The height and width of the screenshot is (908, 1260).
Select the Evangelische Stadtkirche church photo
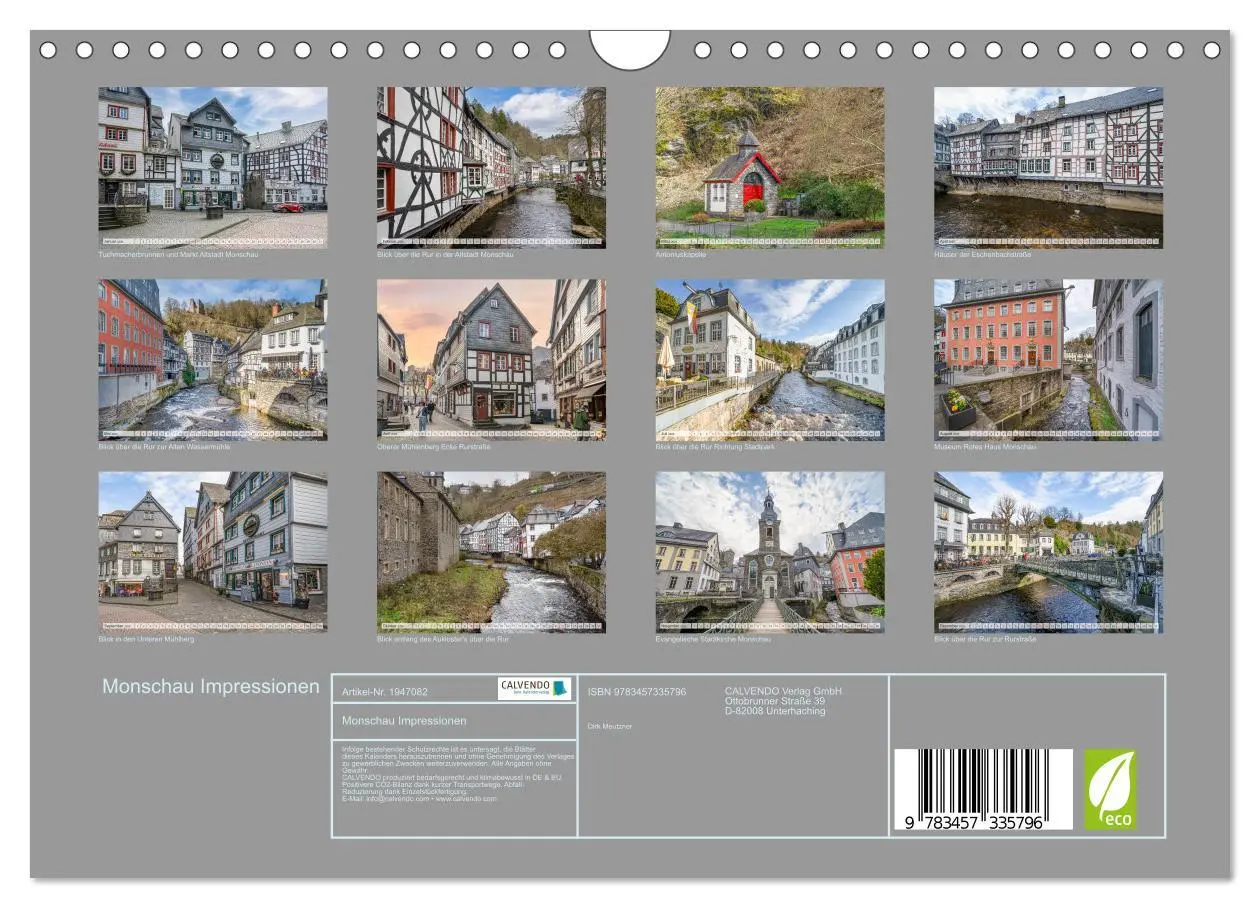770,552
